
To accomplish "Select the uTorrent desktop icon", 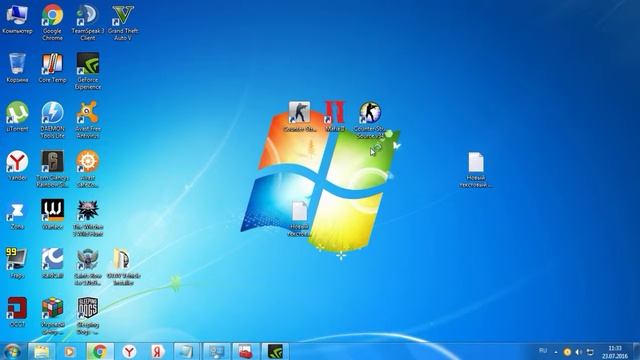I will point(17,117).
